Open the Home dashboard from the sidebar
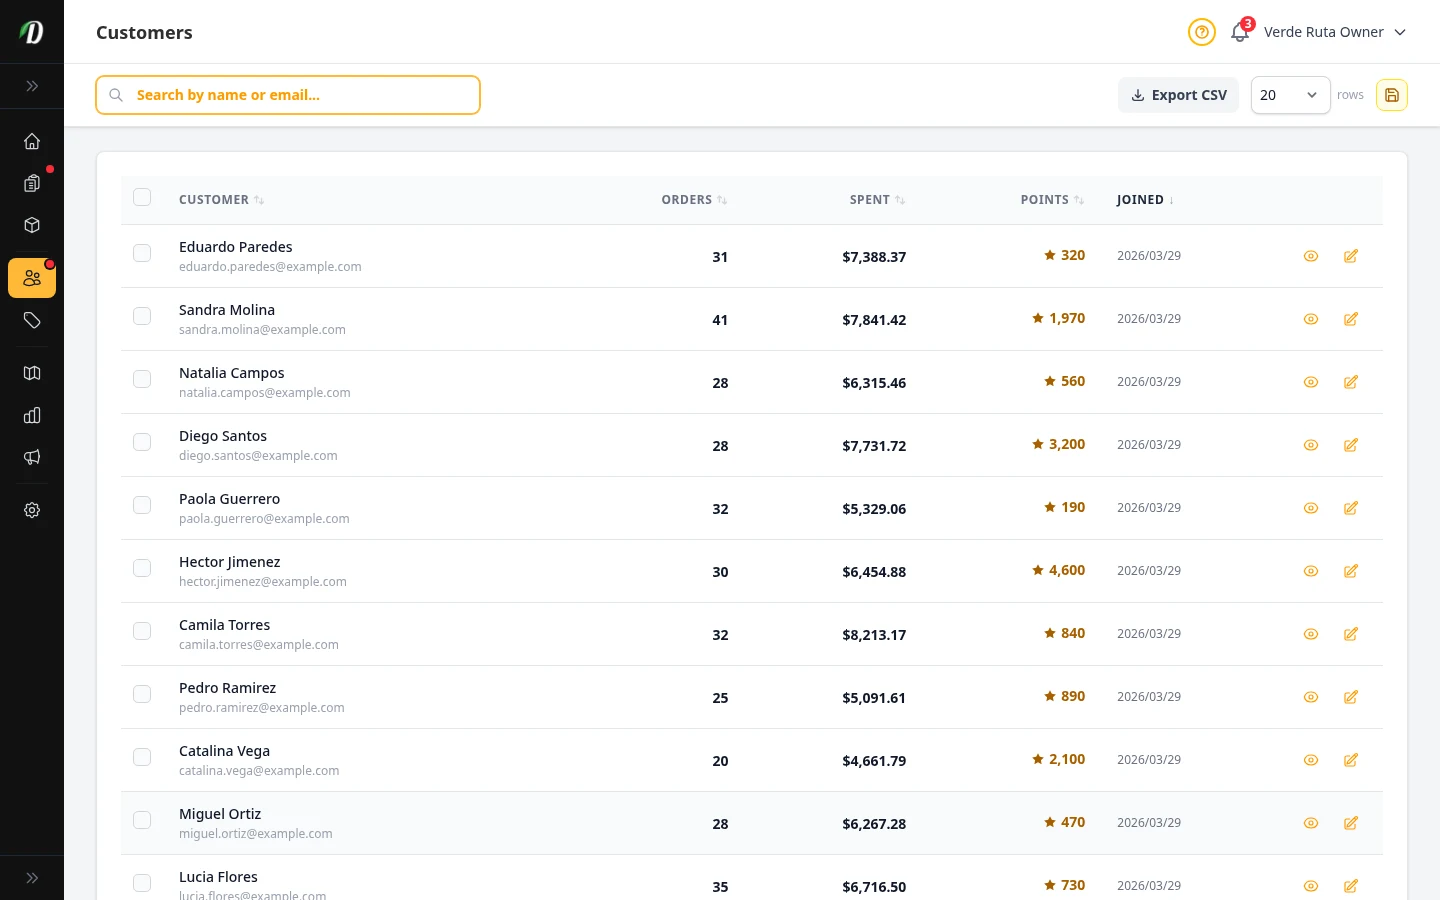This screenshot has height=900, width=1440. [x=32, y=141]
